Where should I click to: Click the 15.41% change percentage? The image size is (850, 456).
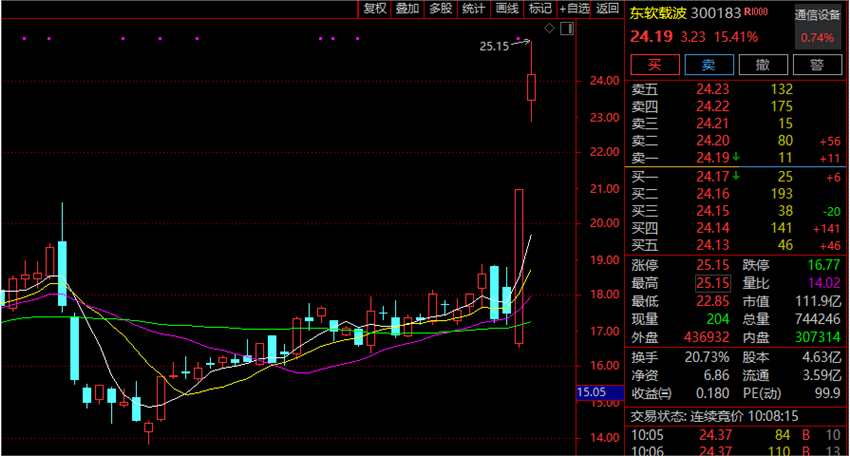(736, 37)
